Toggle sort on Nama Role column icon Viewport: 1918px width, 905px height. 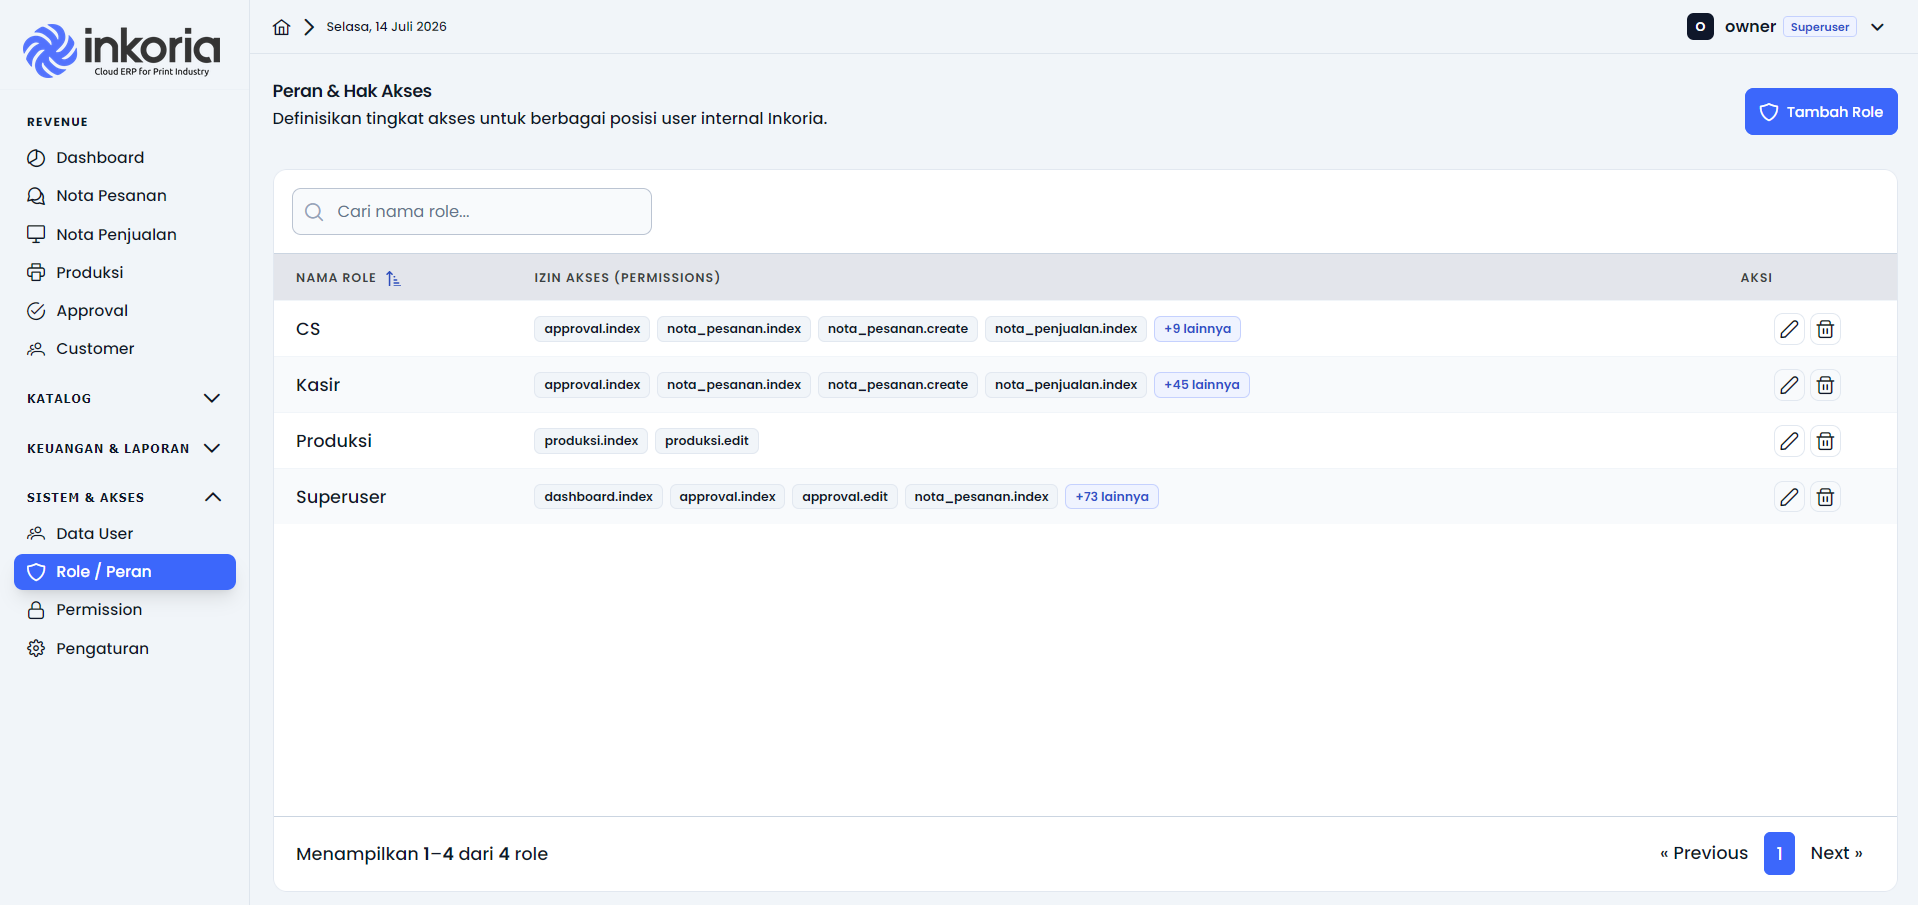tap(393, 278)
